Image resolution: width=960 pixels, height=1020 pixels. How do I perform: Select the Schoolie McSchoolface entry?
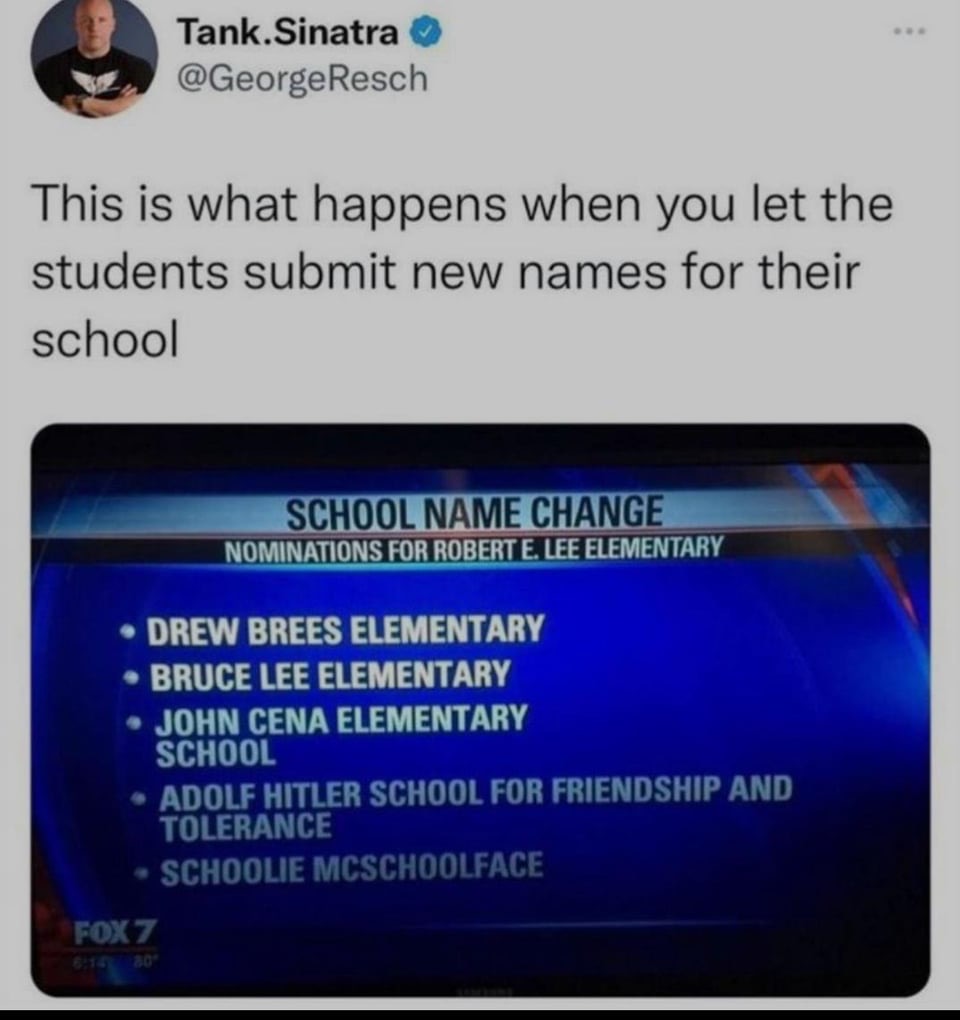pyautogui.click(x=352, y=868)
